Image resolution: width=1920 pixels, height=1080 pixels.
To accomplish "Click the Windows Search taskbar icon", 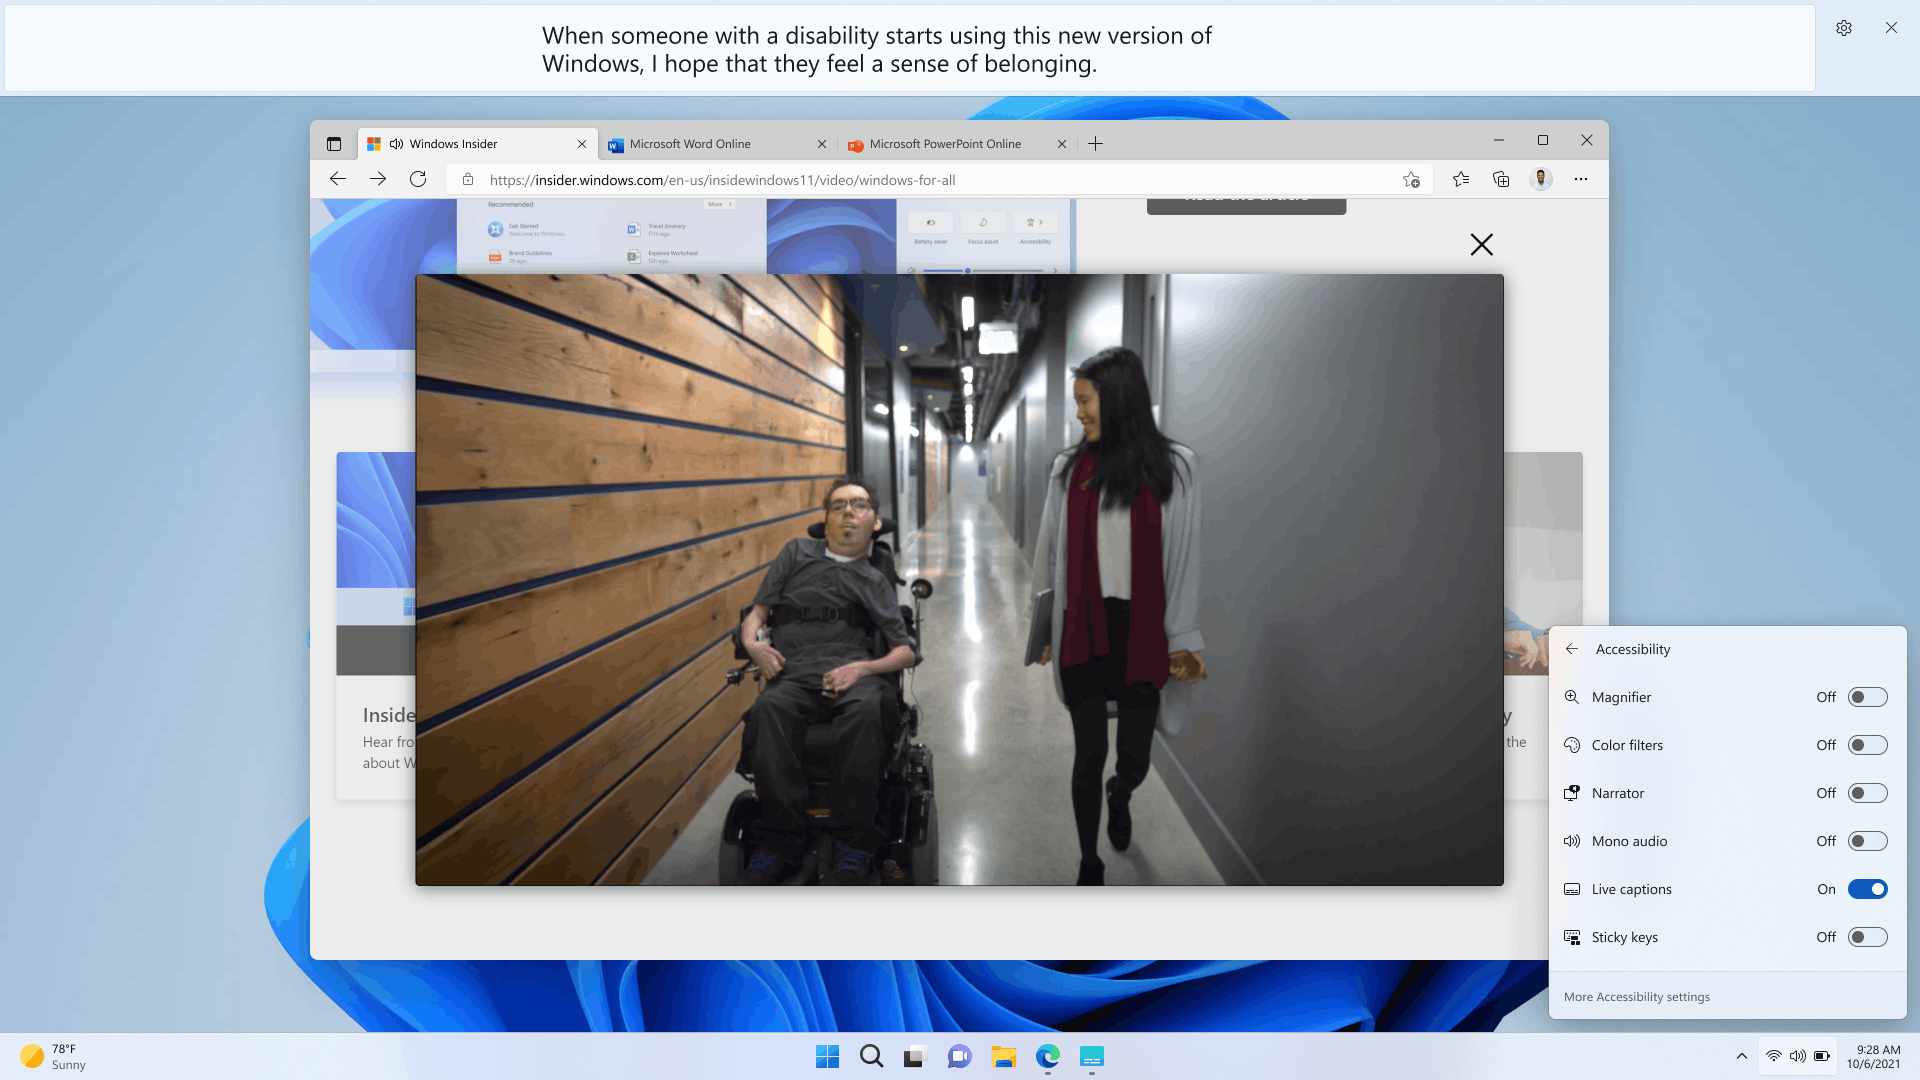I will [870, 1056].
